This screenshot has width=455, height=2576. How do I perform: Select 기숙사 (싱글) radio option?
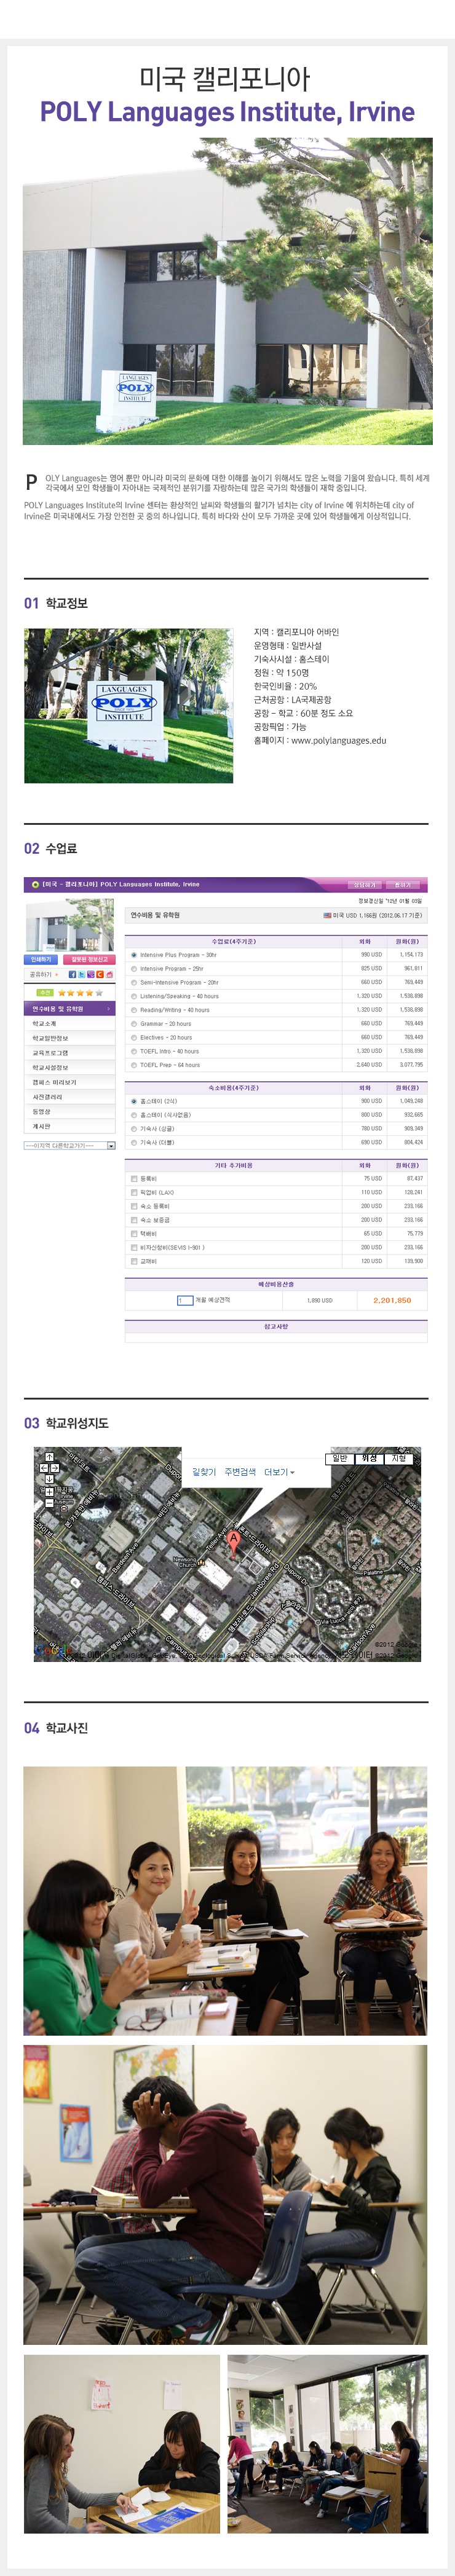click(134, 1129)
